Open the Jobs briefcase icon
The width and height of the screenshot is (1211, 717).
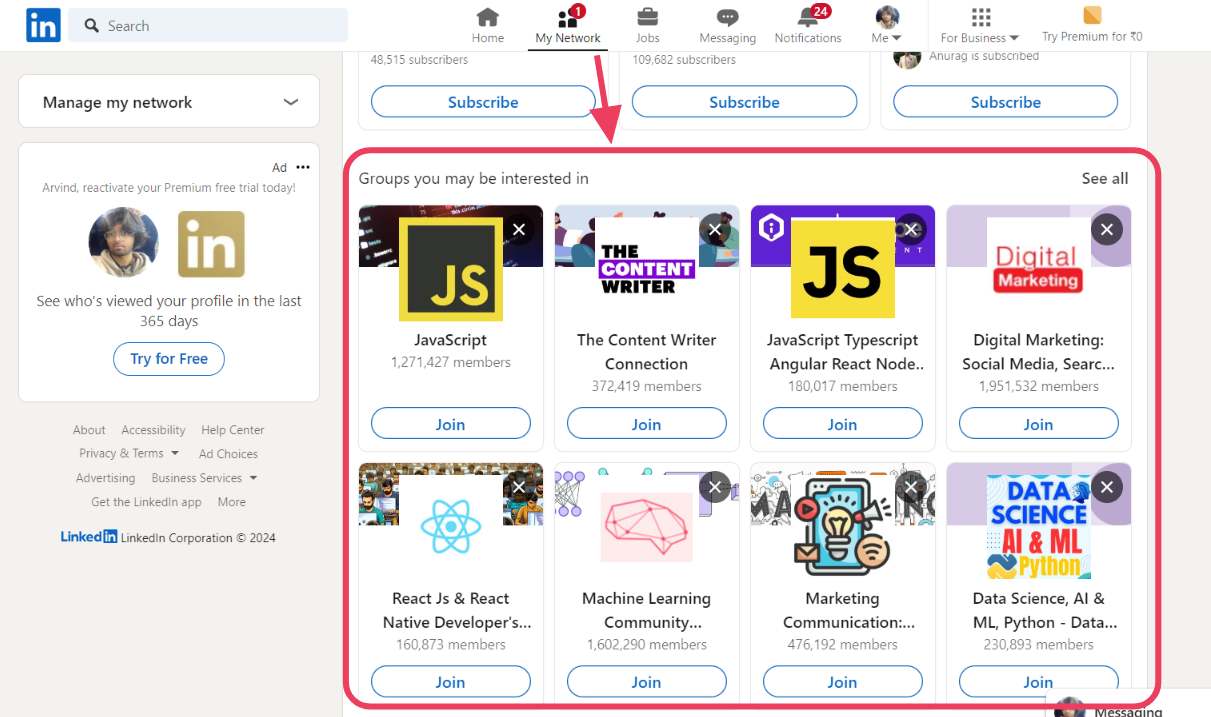point(647,17)
